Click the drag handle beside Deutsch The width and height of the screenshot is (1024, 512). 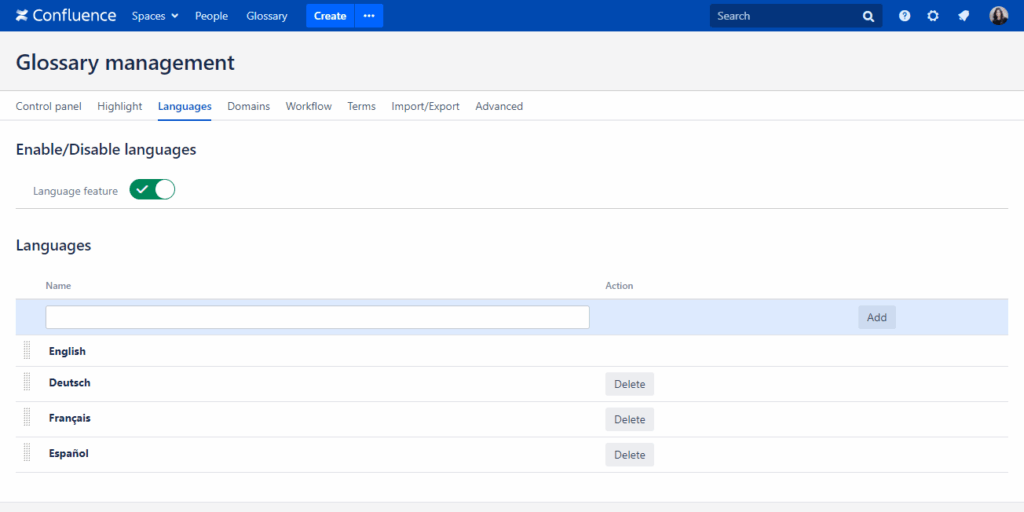tap(27, 383)
